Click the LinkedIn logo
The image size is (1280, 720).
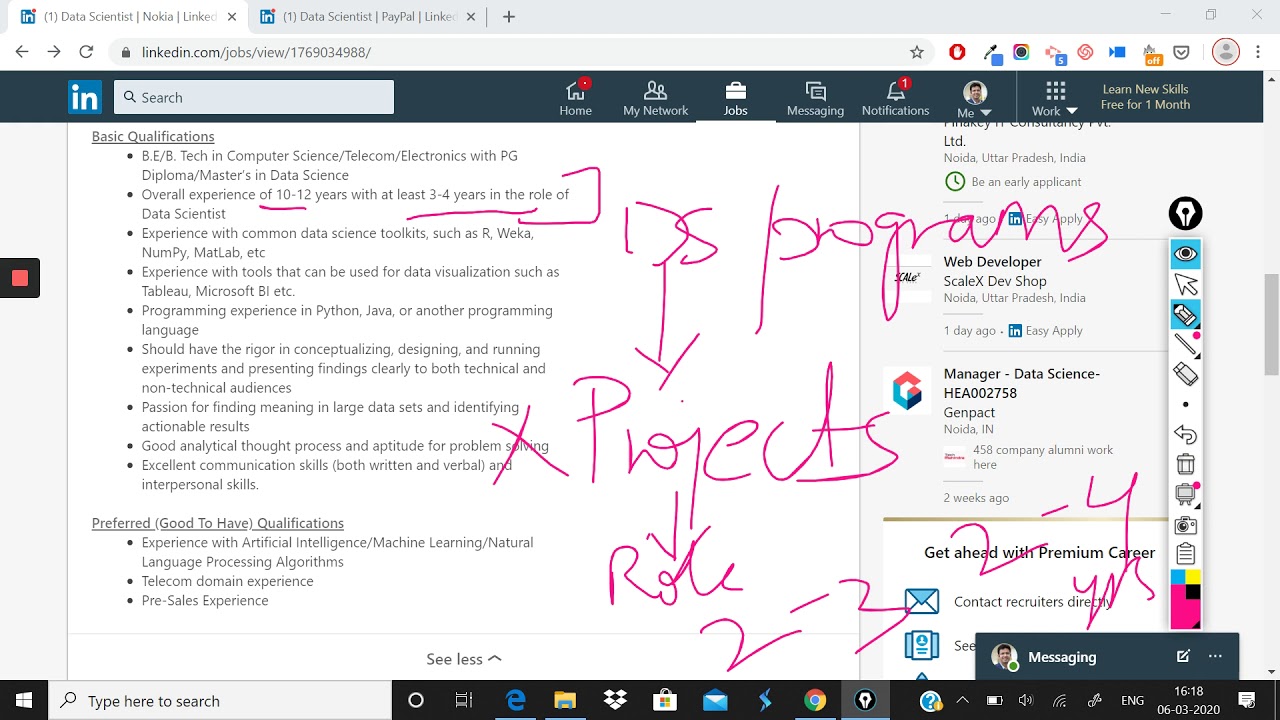(85, 97)
